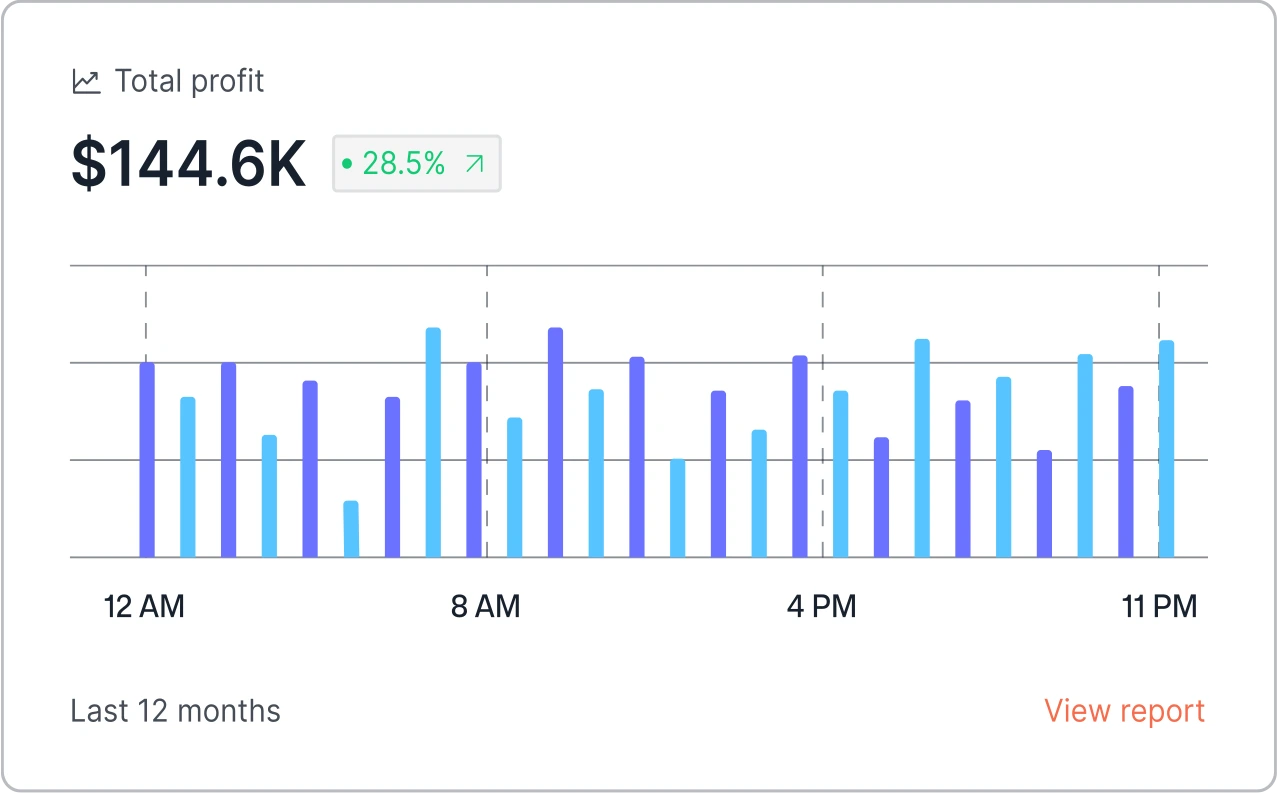Viewport: 1278px width, 794px height.
Task: Click the green dot in the 28.5% badge
Action: click(347, 164)
